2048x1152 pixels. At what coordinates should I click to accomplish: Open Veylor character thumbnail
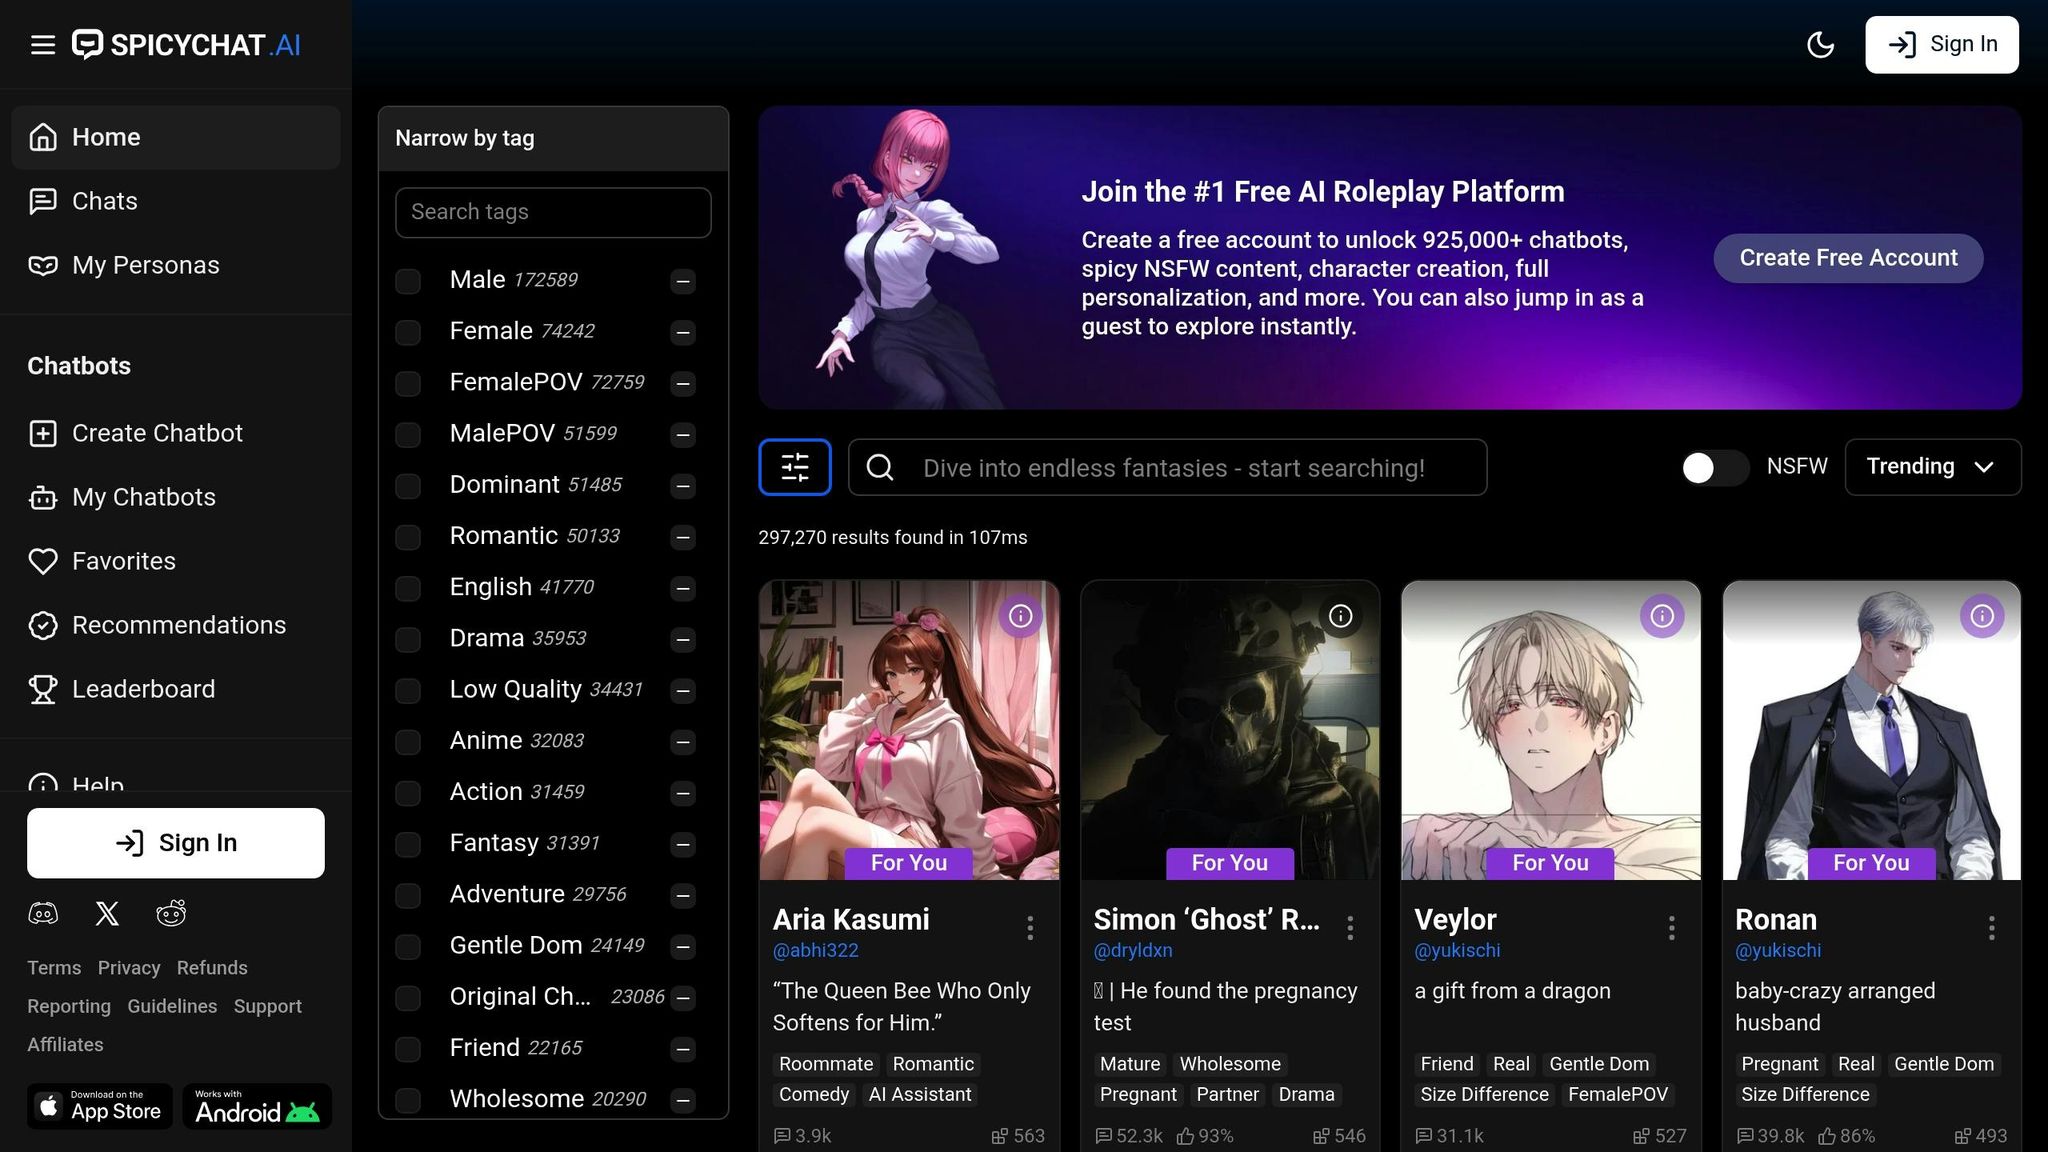click(1551, 730)
